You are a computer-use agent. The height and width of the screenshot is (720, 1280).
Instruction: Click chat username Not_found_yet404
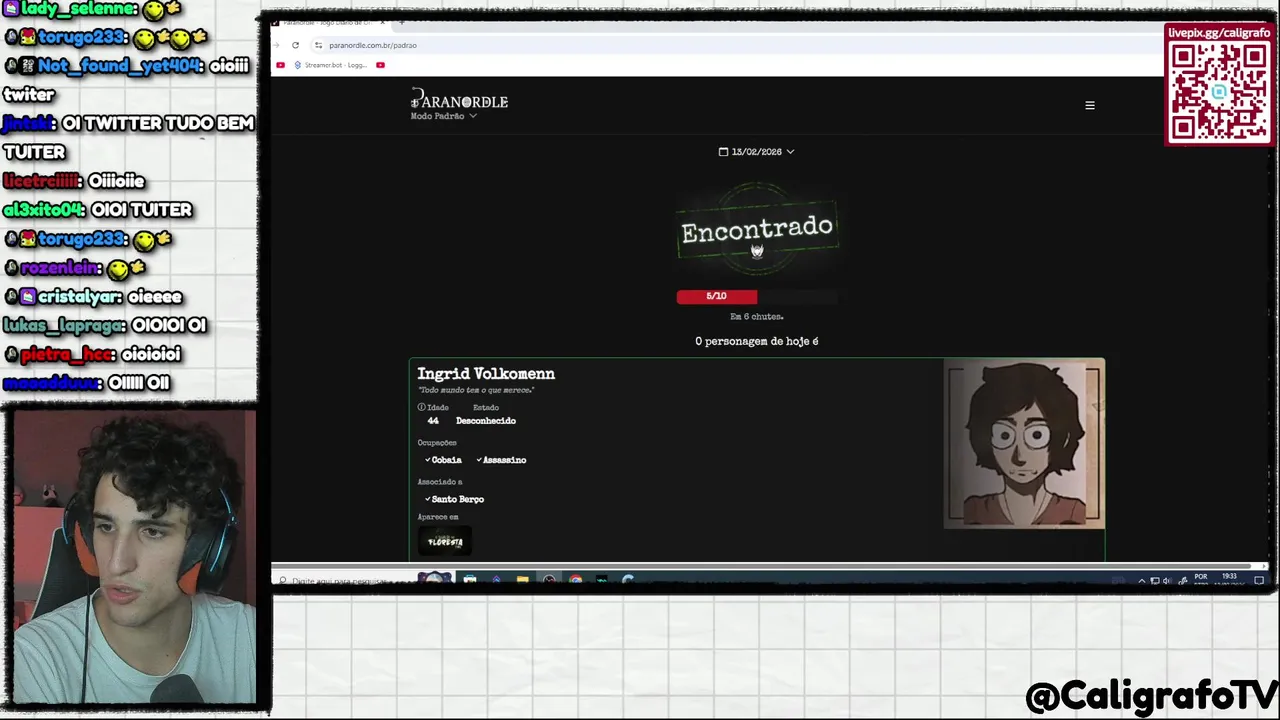point(121,66)
